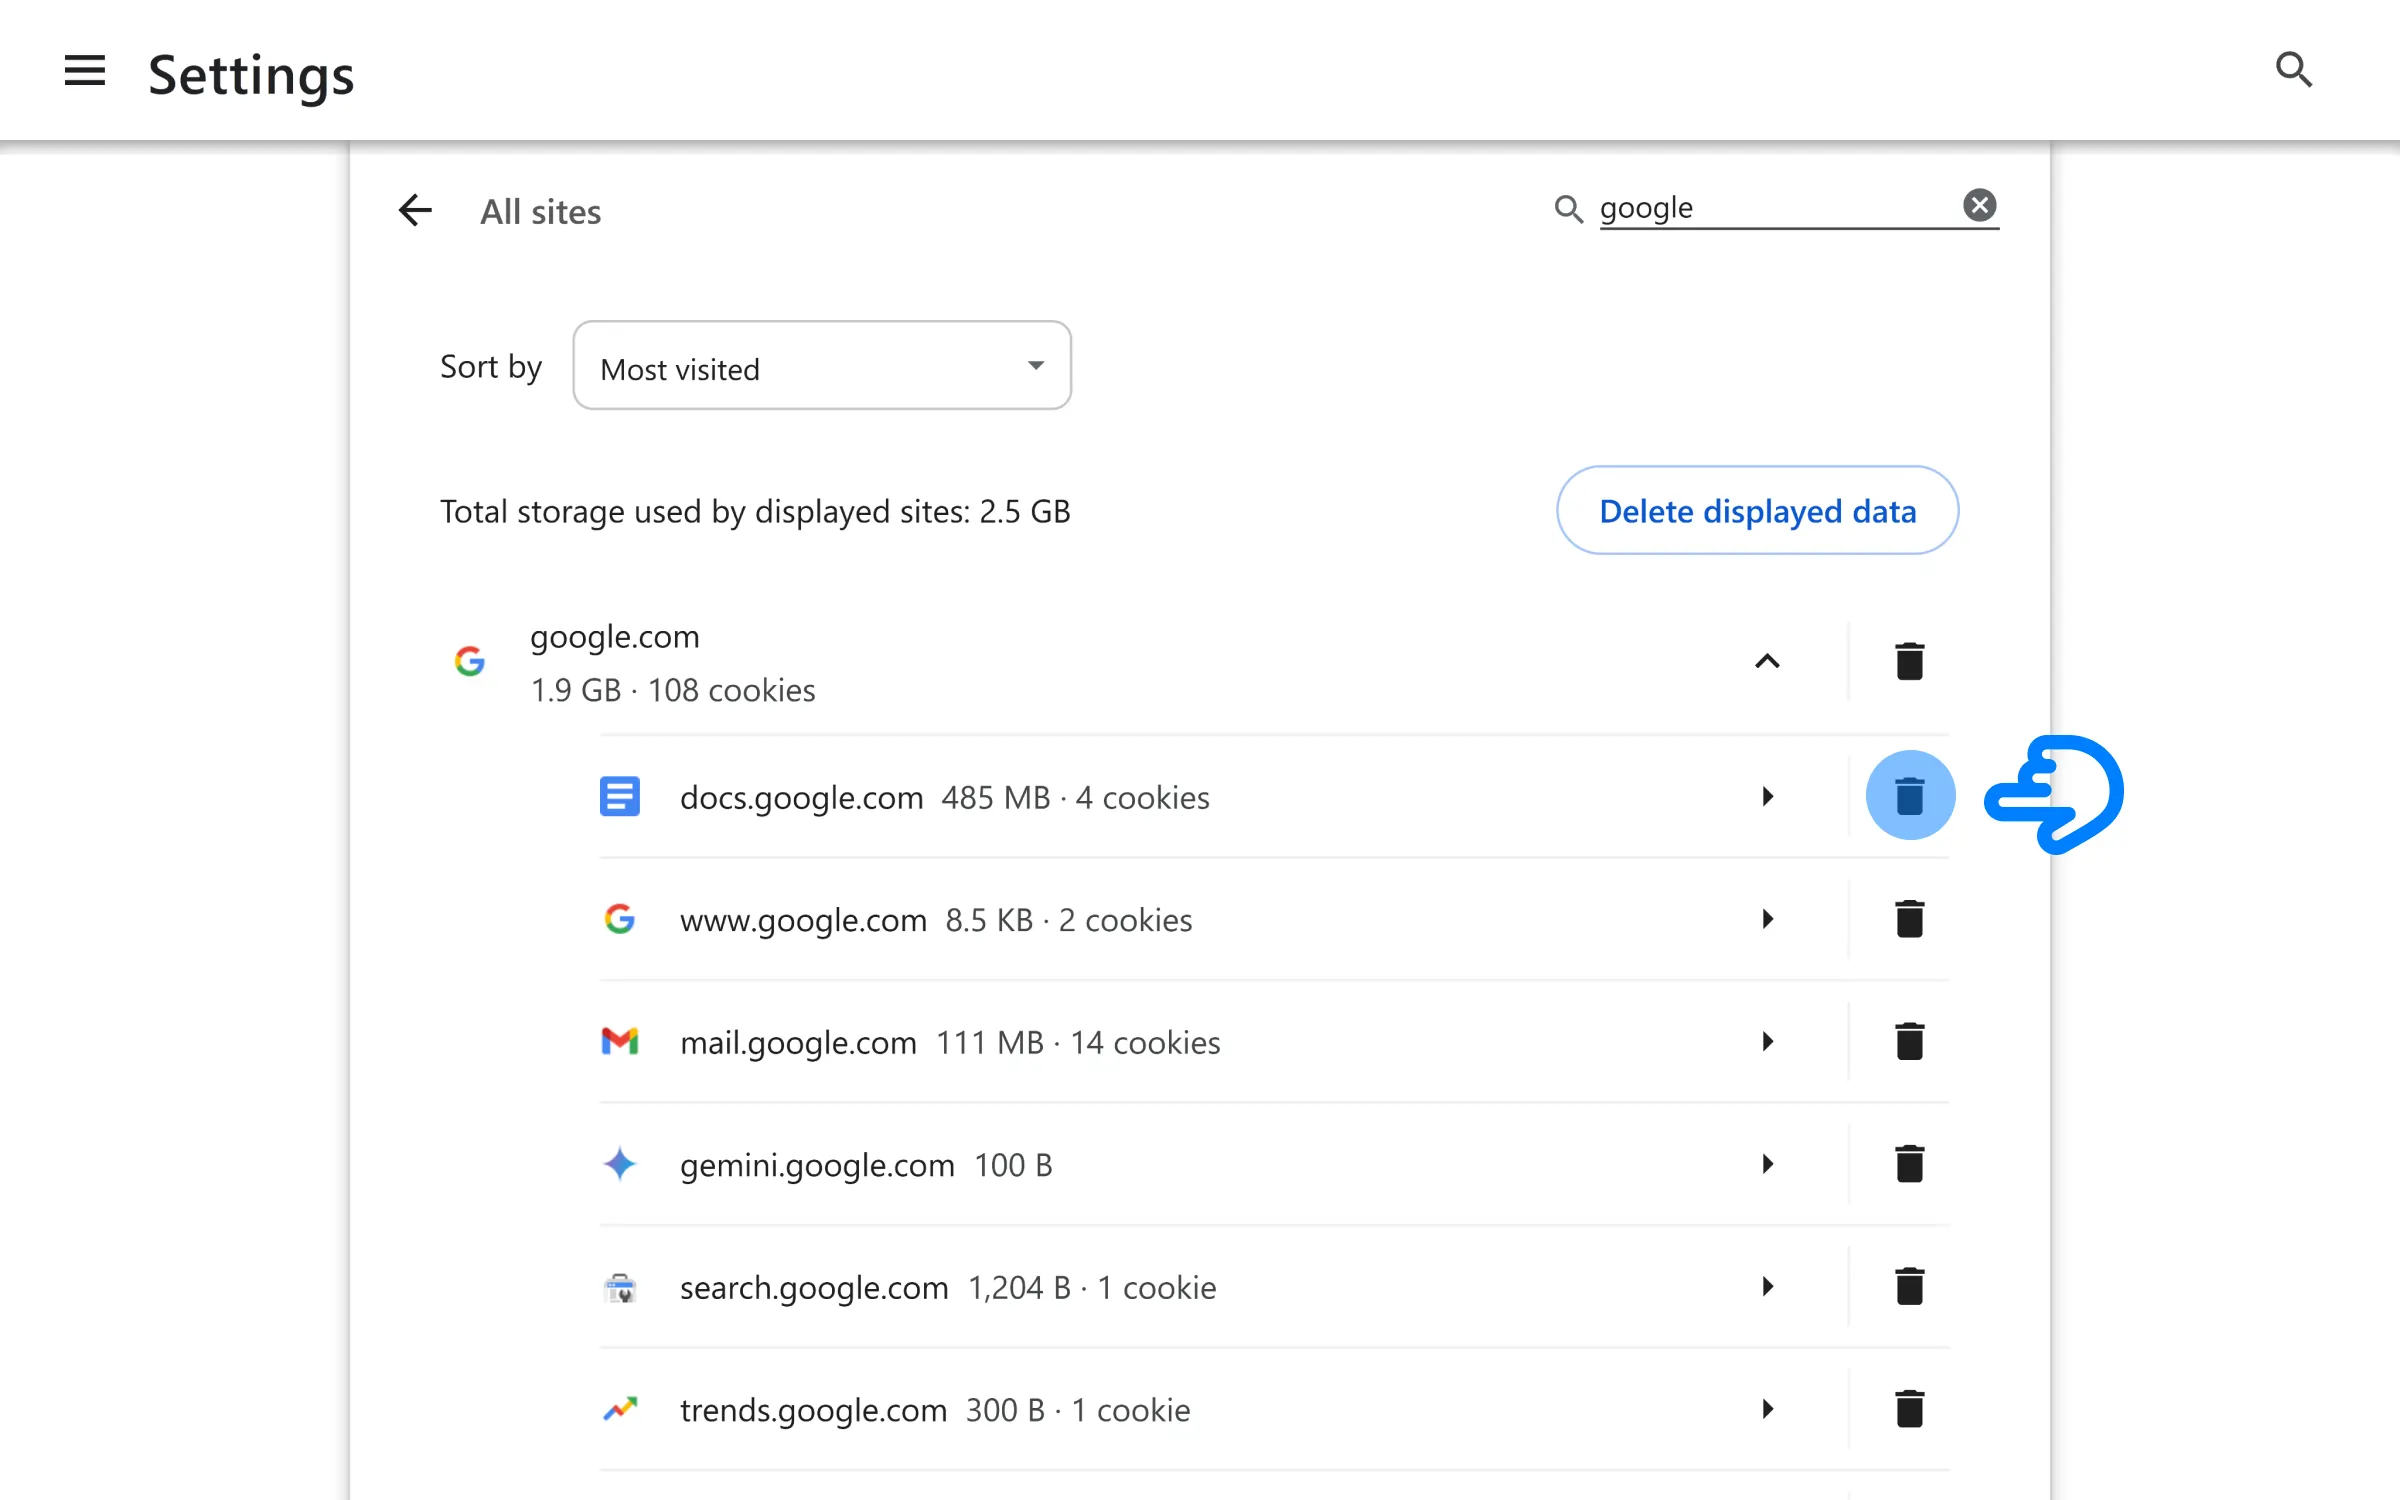Select Most visited sort option
Screen dimensions: 2400x1500
[x=821, y=365]
